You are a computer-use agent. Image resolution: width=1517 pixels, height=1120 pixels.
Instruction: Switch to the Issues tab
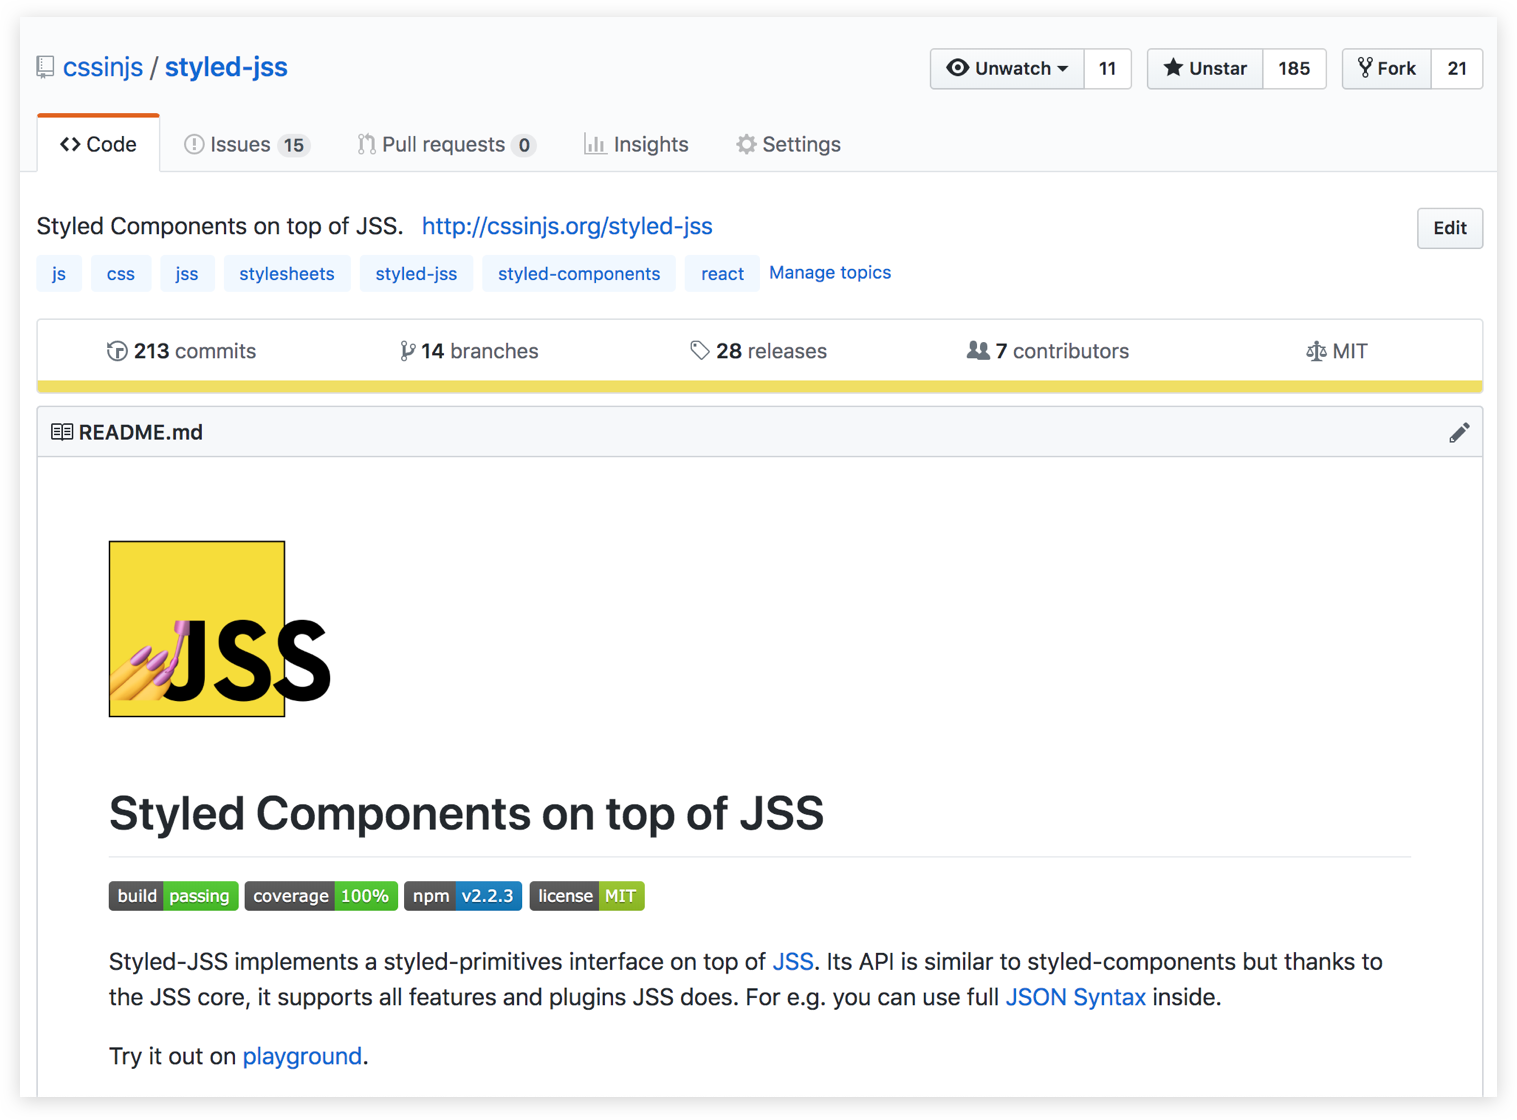[247, 144]
